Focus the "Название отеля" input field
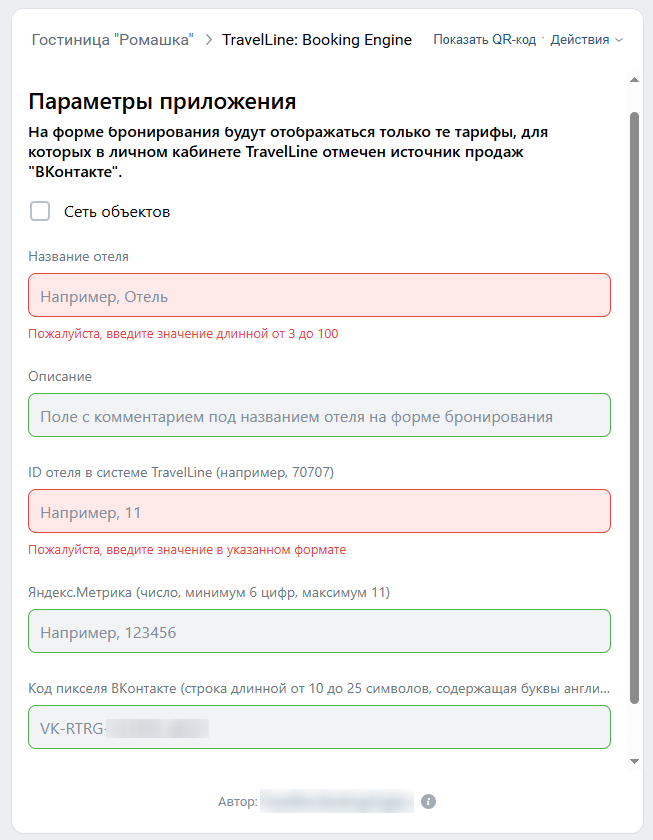This screenshot has width=653, height=840. click(319, 296)
